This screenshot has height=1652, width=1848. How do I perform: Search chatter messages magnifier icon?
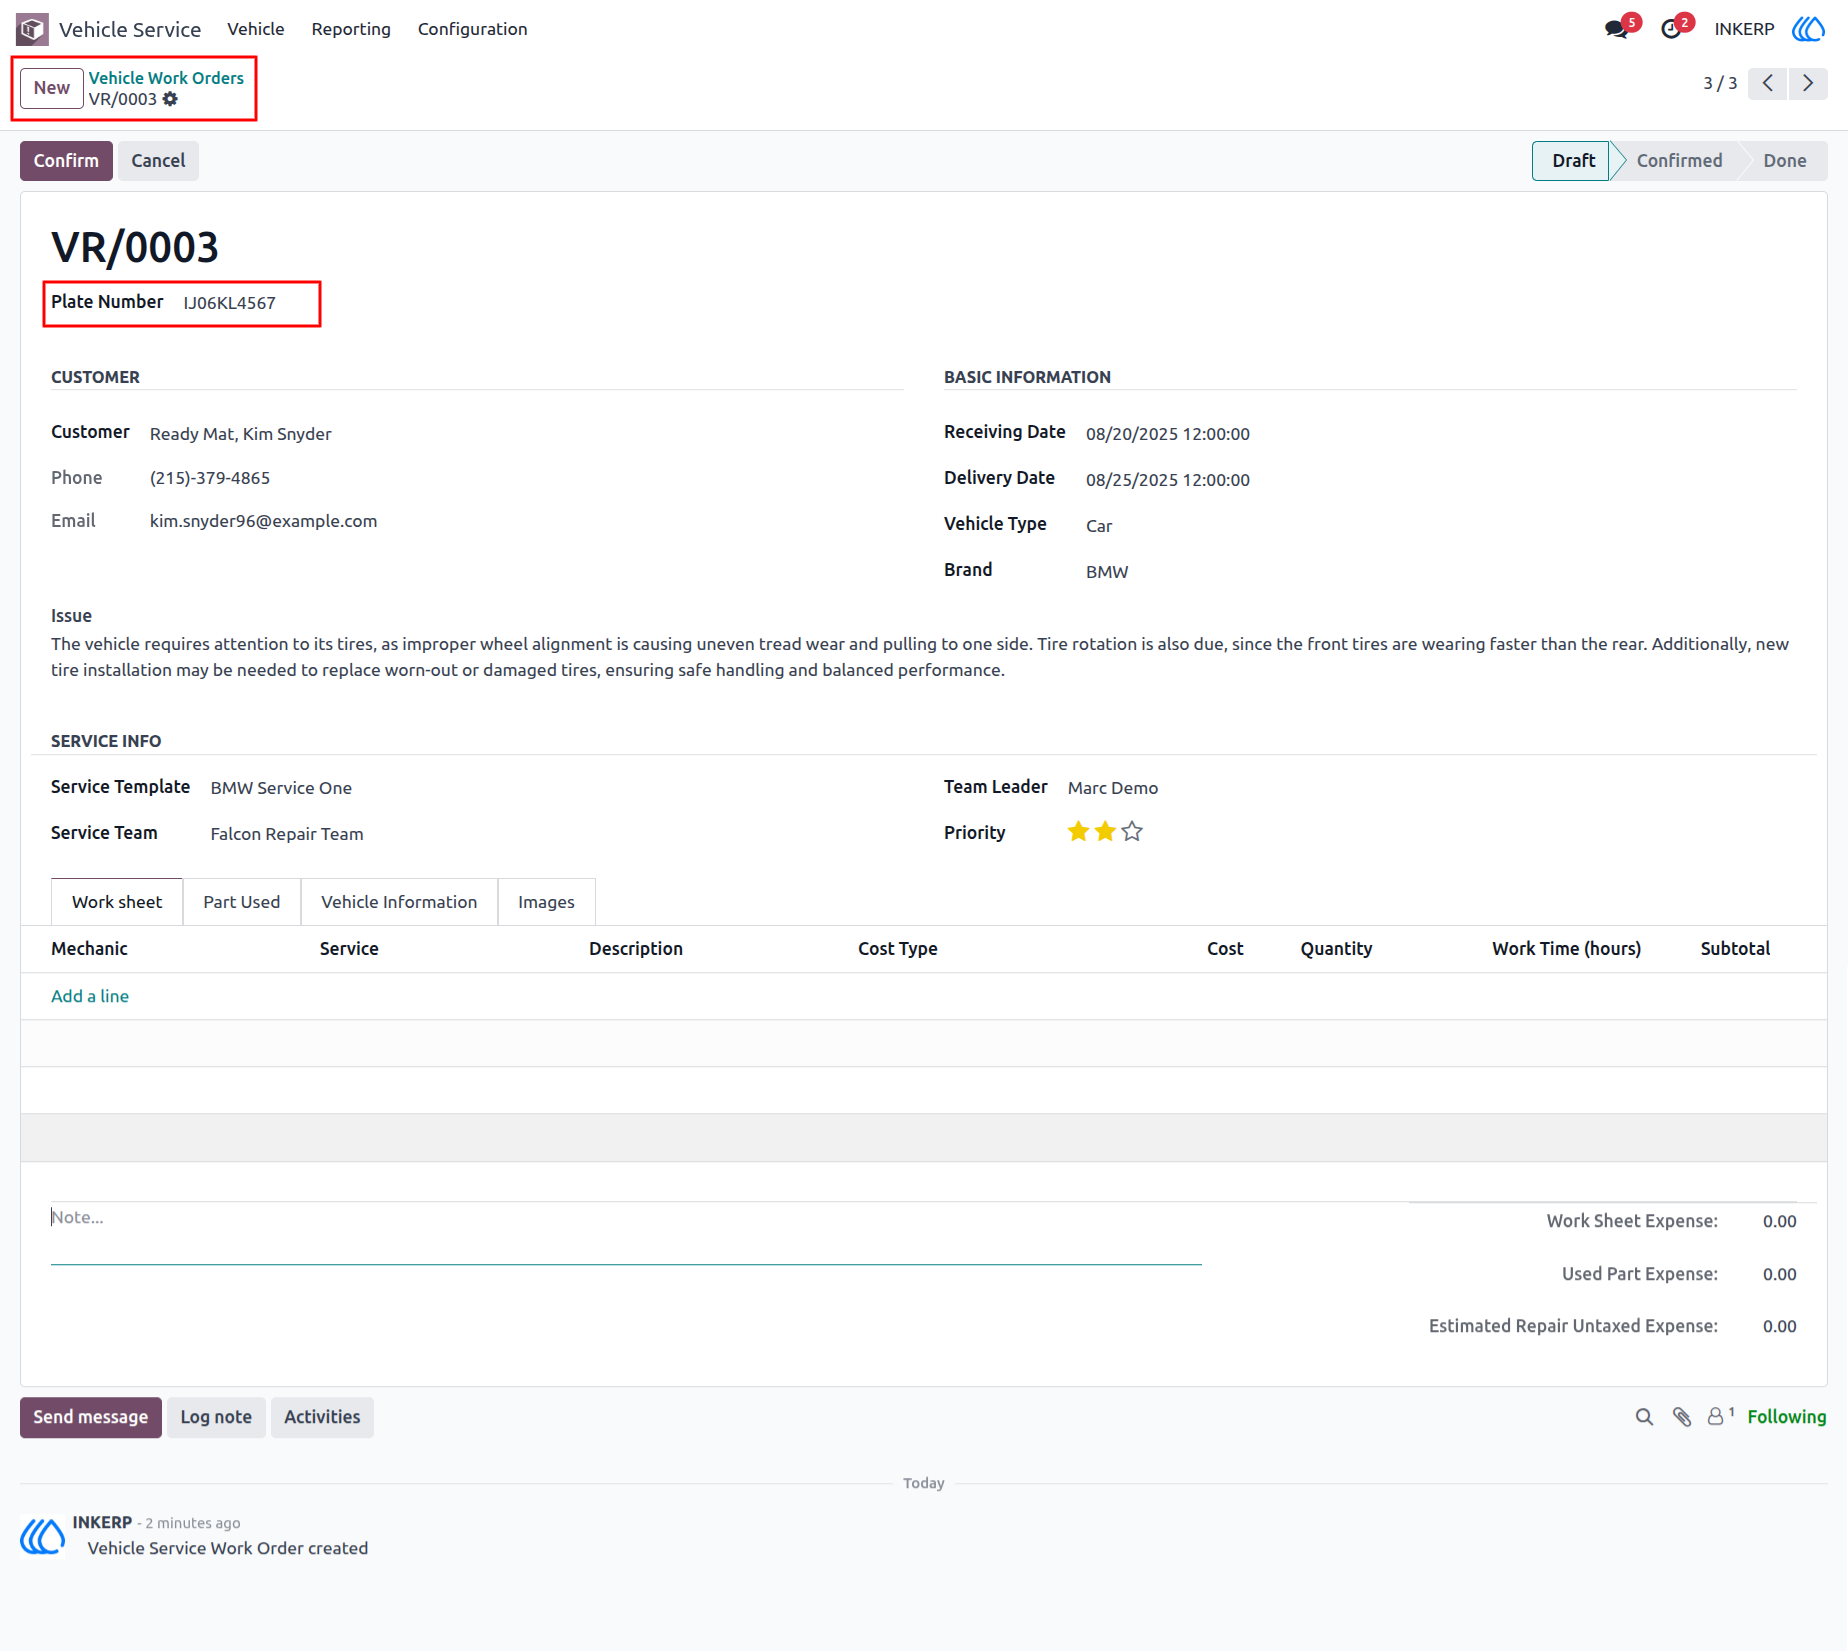pos(1644,1417)
